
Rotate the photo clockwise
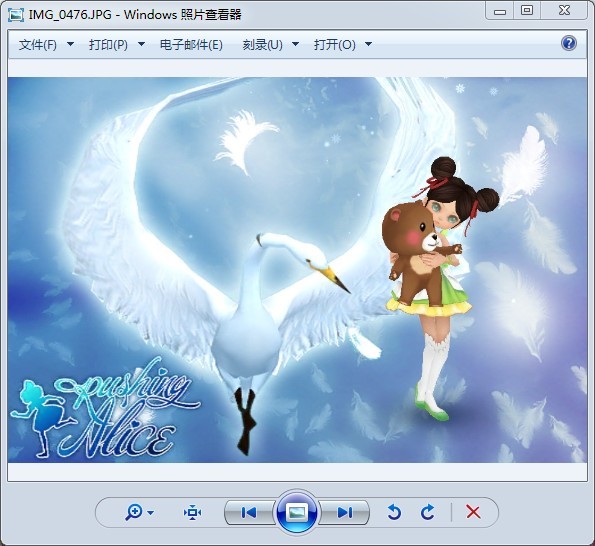pos(428,512)
